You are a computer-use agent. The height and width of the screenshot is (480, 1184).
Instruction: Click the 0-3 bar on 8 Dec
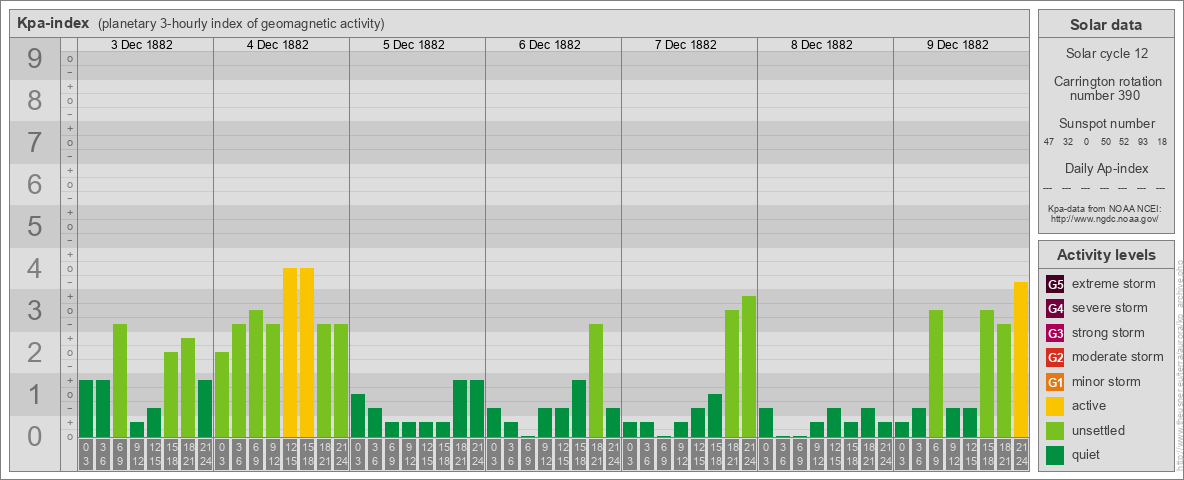(x=766, y=423)
